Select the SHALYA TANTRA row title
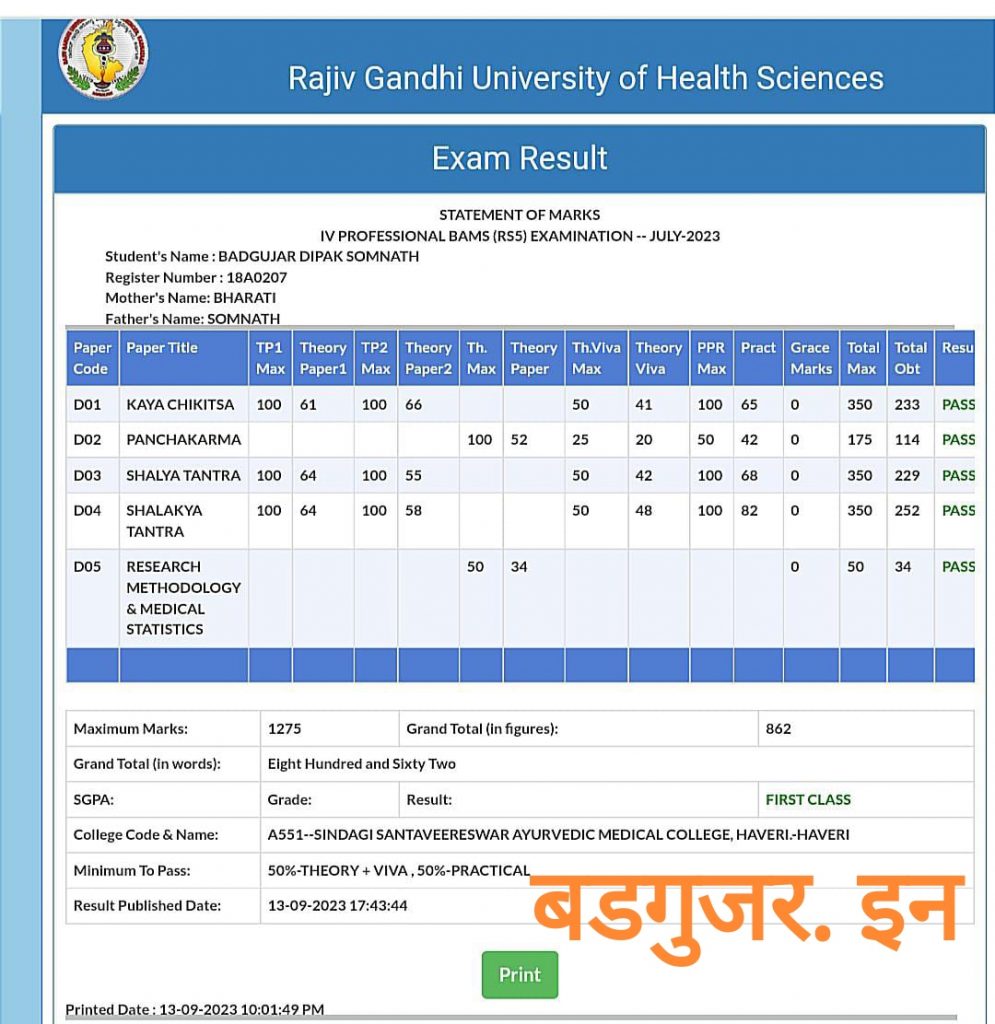The image size is (995, 1024). 183,476
